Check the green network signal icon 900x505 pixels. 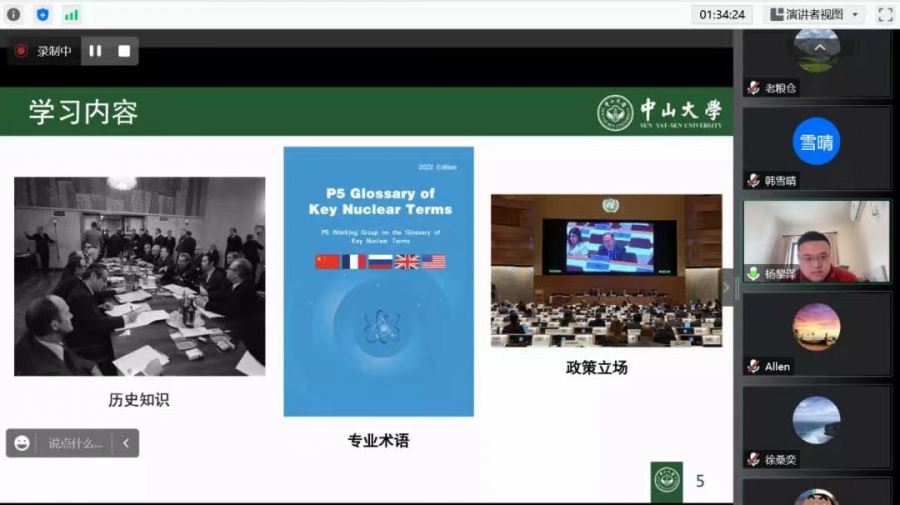coord(71,14)
